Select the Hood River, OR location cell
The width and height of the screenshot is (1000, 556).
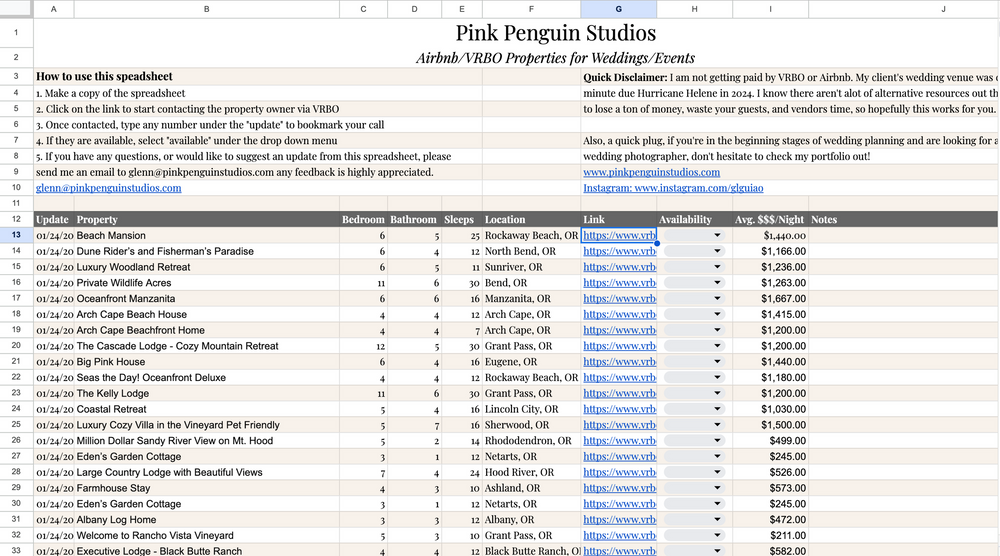531,472
